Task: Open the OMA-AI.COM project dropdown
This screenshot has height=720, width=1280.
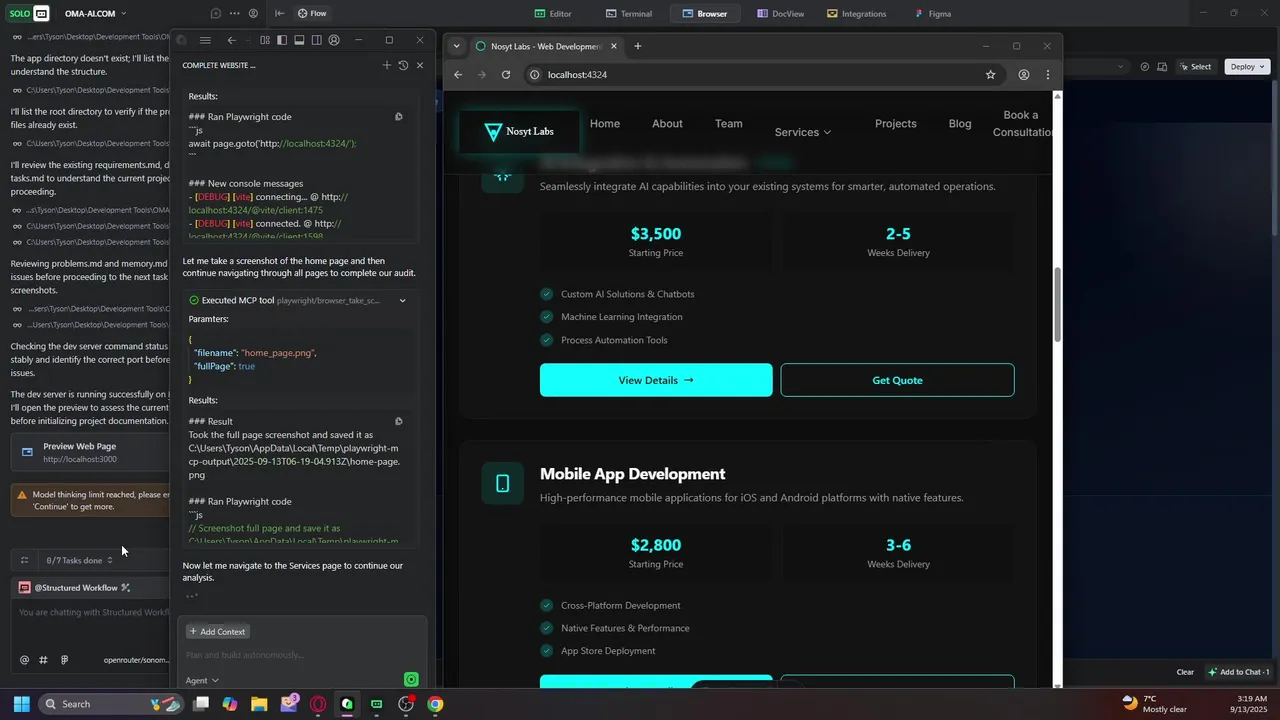Action: pyautogui.click(x=96, y=14)
